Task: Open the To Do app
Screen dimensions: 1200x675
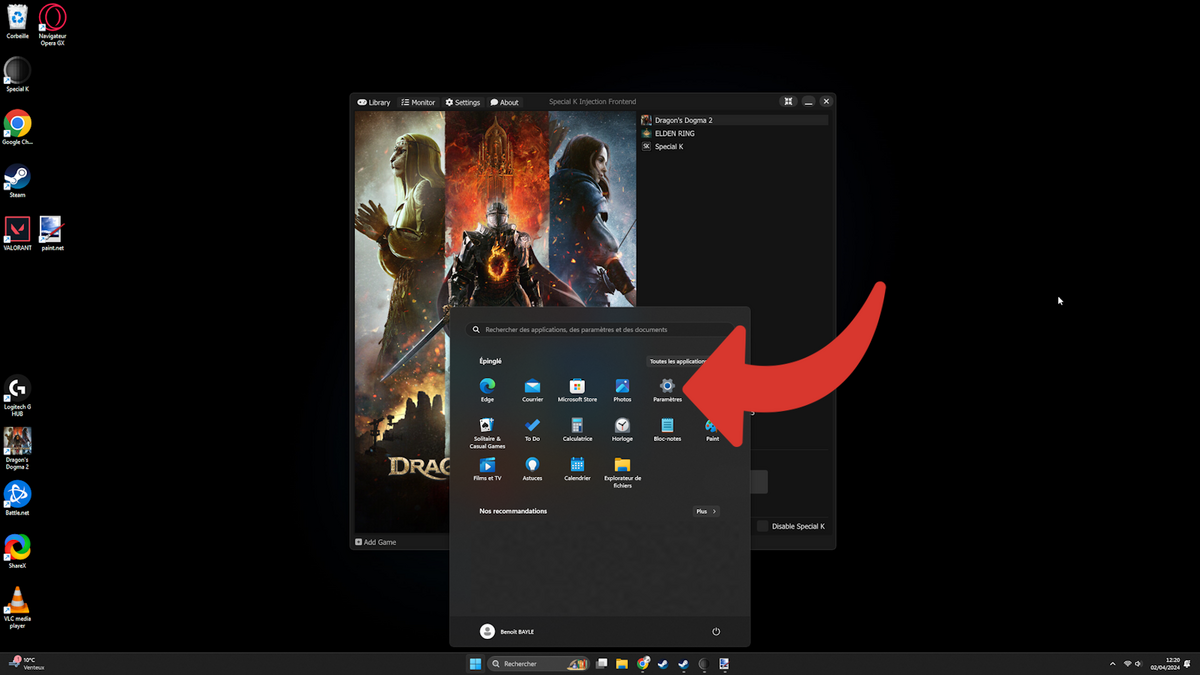Action: tap(532, 430)
